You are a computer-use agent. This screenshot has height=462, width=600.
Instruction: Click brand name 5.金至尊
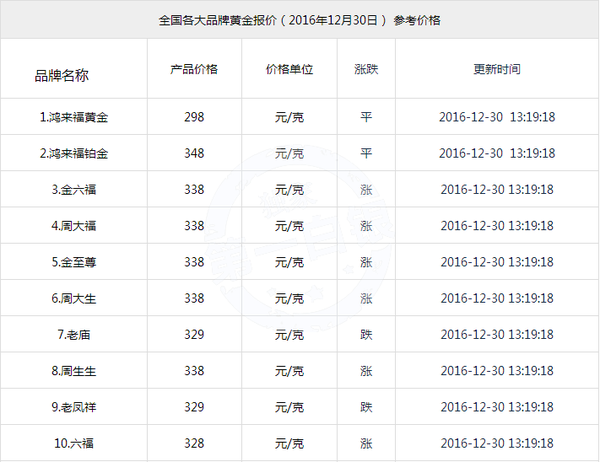(x=74, y=262)
